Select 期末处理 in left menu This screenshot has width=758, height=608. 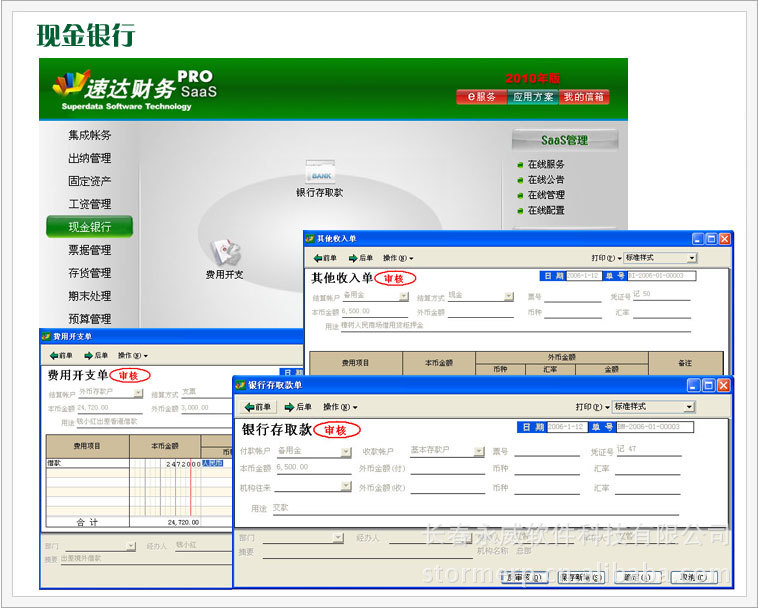pos(89,296)
